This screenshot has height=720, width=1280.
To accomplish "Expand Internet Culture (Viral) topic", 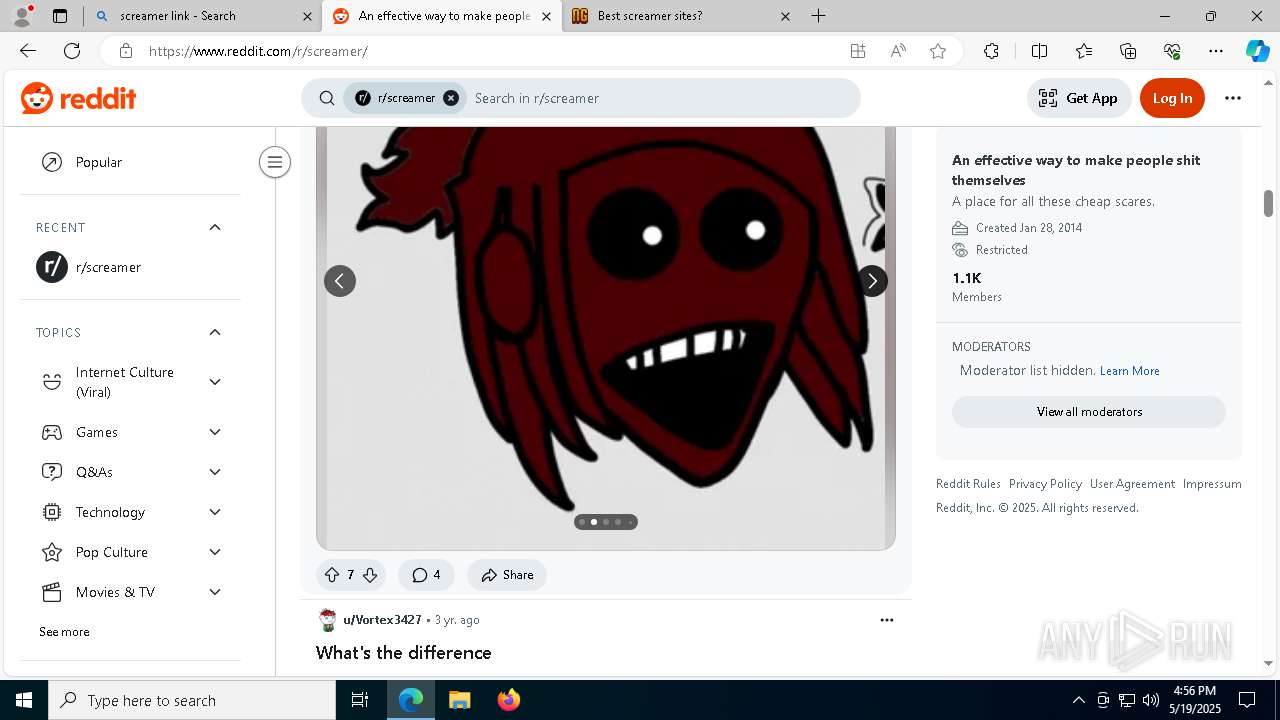I will pyautogui.click(x=215, y=382).
